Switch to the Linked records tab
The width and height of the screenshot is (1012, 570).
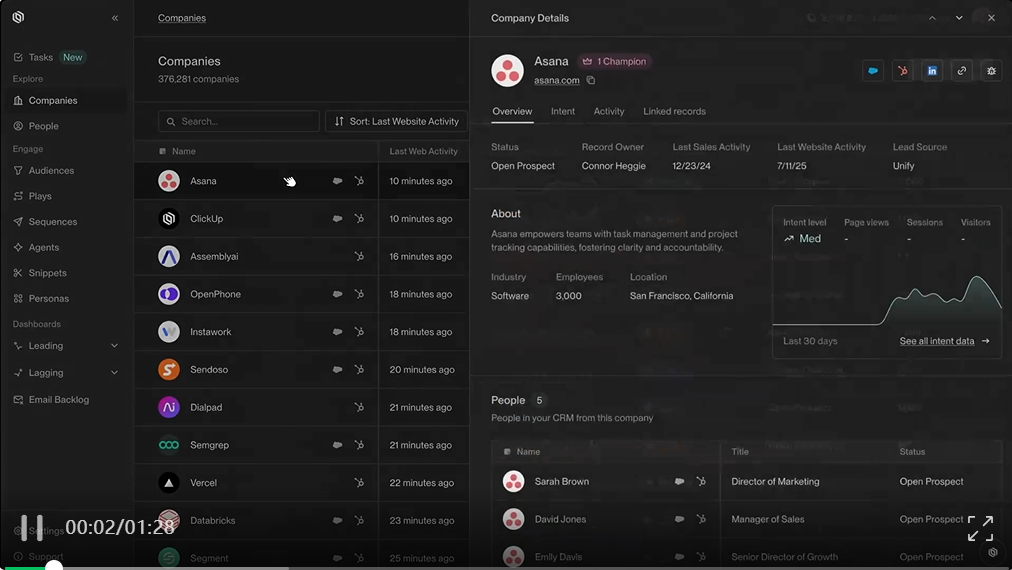pos(674,112)
